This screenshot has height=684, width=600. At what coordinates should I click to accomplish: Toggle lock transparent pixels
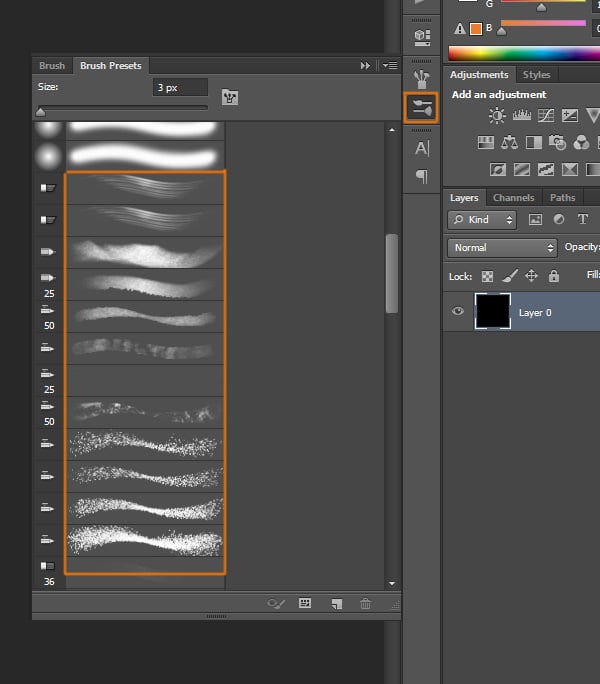coord(487,276)
